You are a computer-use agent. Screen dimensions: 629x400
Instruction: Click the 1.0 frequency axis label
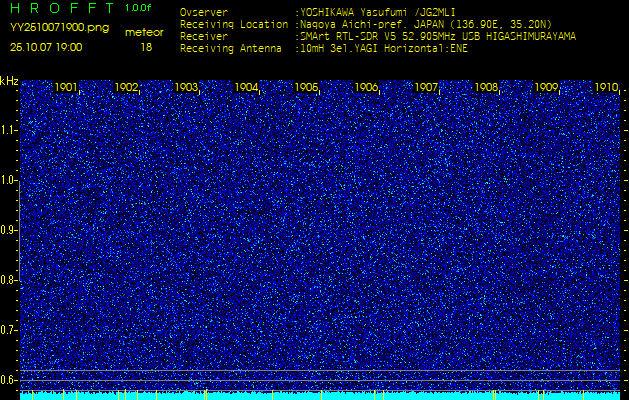click(8, 180)
